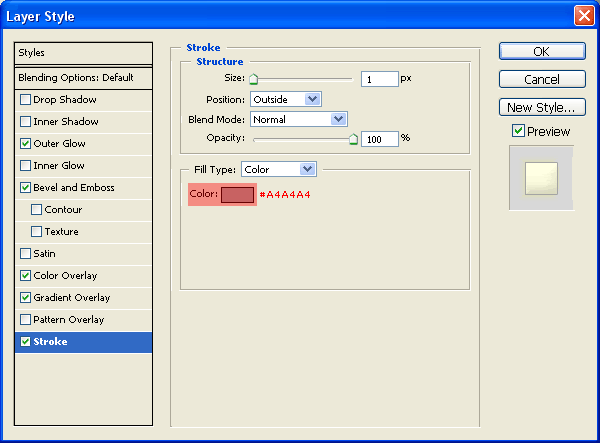
Task: Disable the Bevel and Emboss checkbox
Action: 25,188
